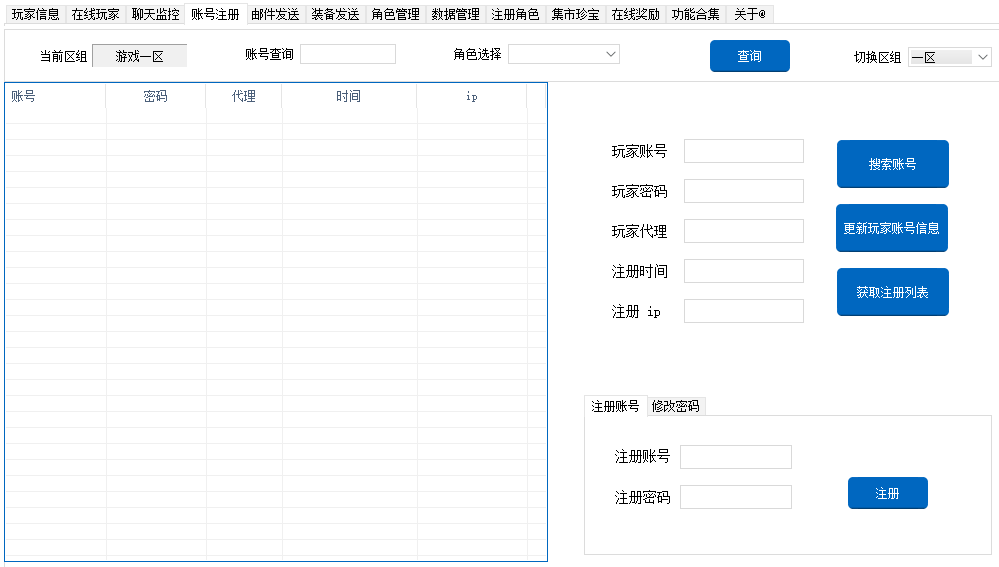
Task: Go to the 数据管理 tab
Action: [x=456, y=14]
